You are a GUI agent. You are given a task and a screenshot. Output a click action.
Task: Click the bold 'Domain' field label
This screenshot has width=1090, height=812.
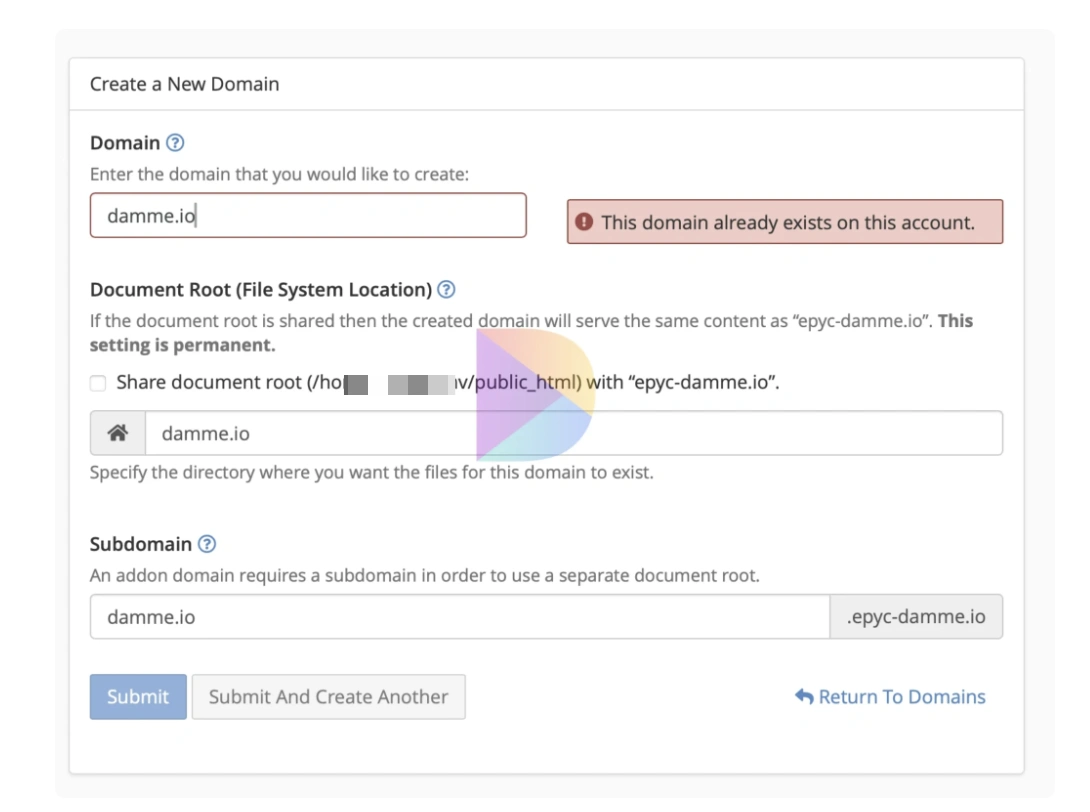[x=125, y=143]
